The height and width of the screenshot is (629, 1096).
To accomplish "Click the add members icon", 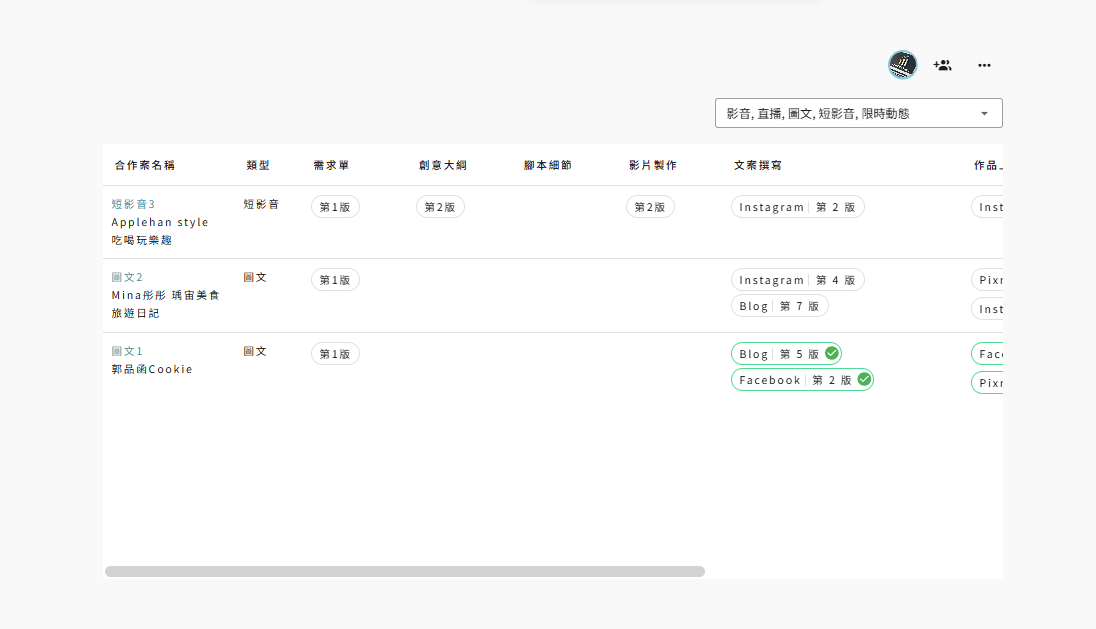I will coord(942,65).
